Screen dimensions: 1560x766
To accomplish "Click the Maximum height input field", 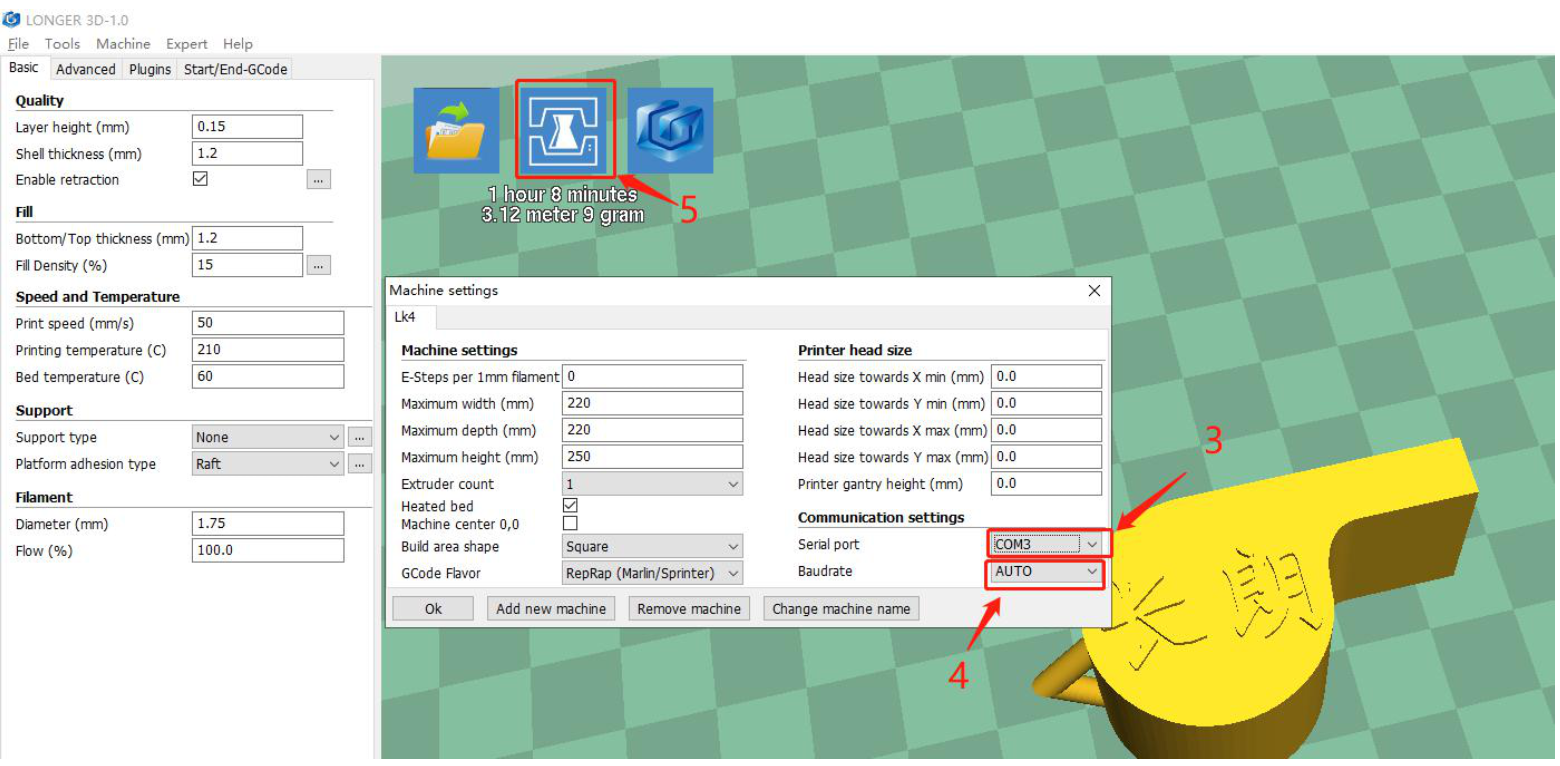I will [653, 457].
